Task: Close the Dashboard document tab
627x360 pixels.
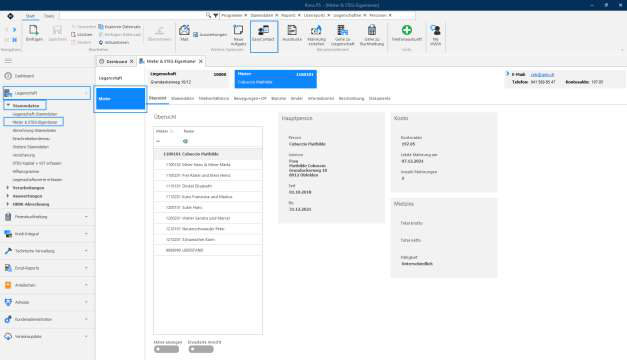Action: 132,61
